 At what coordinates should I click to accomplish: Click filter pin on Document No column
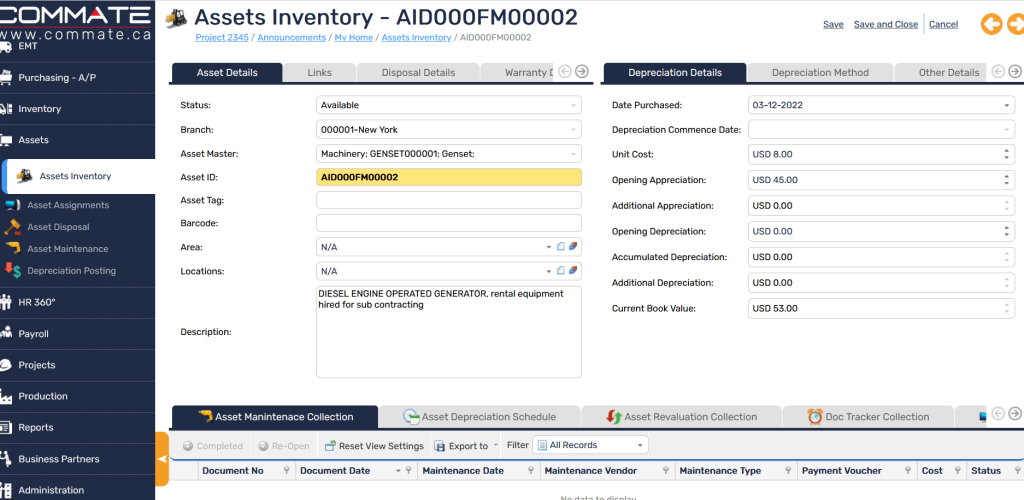pos(286,471)
